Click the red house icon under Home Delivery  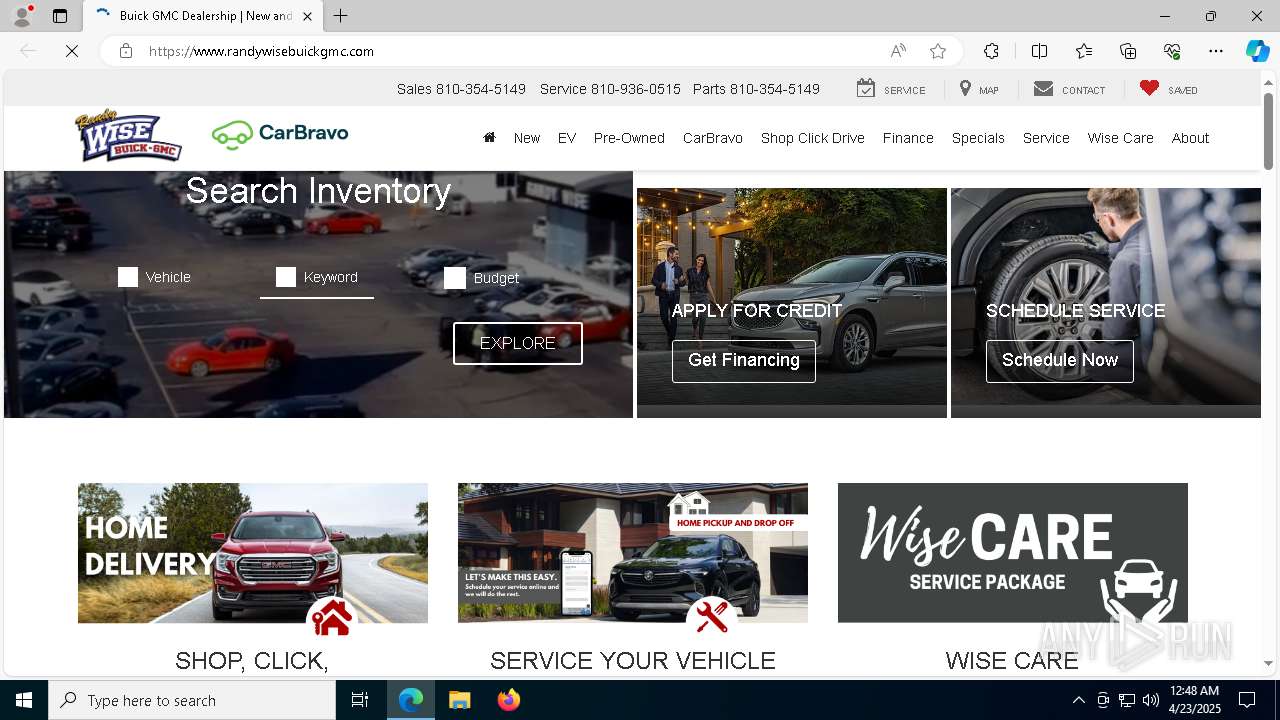[332, 620]
